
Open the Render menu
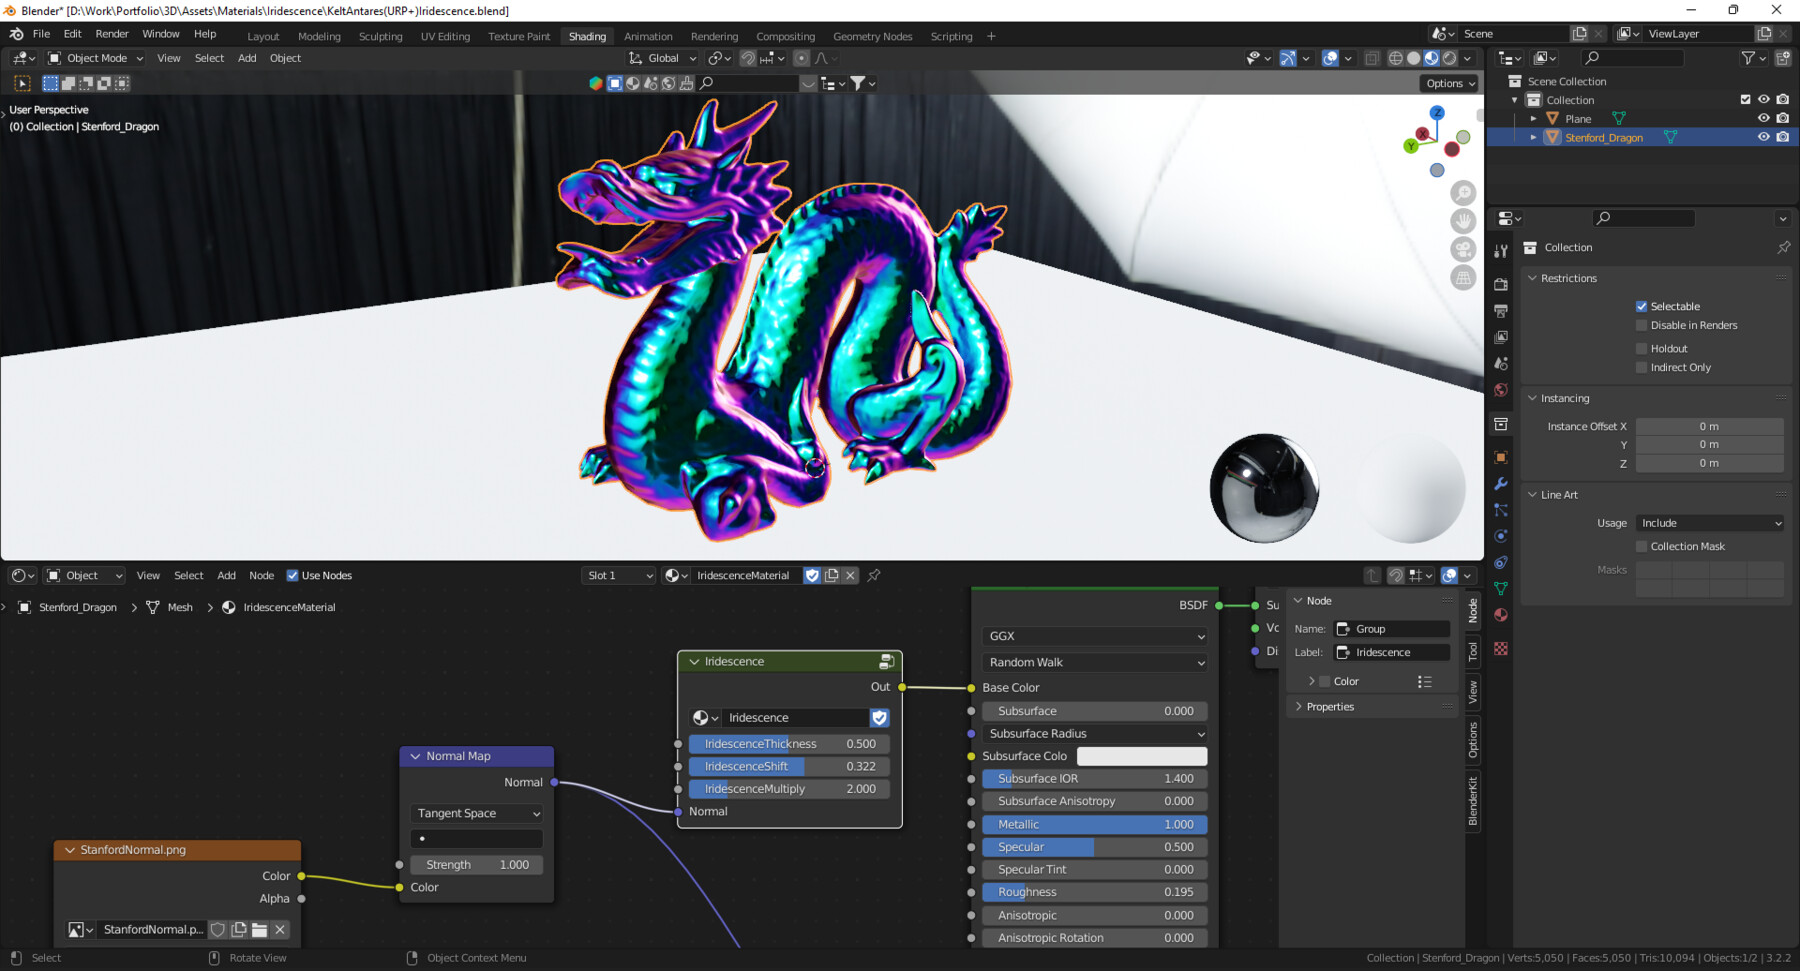coord(112,33)
